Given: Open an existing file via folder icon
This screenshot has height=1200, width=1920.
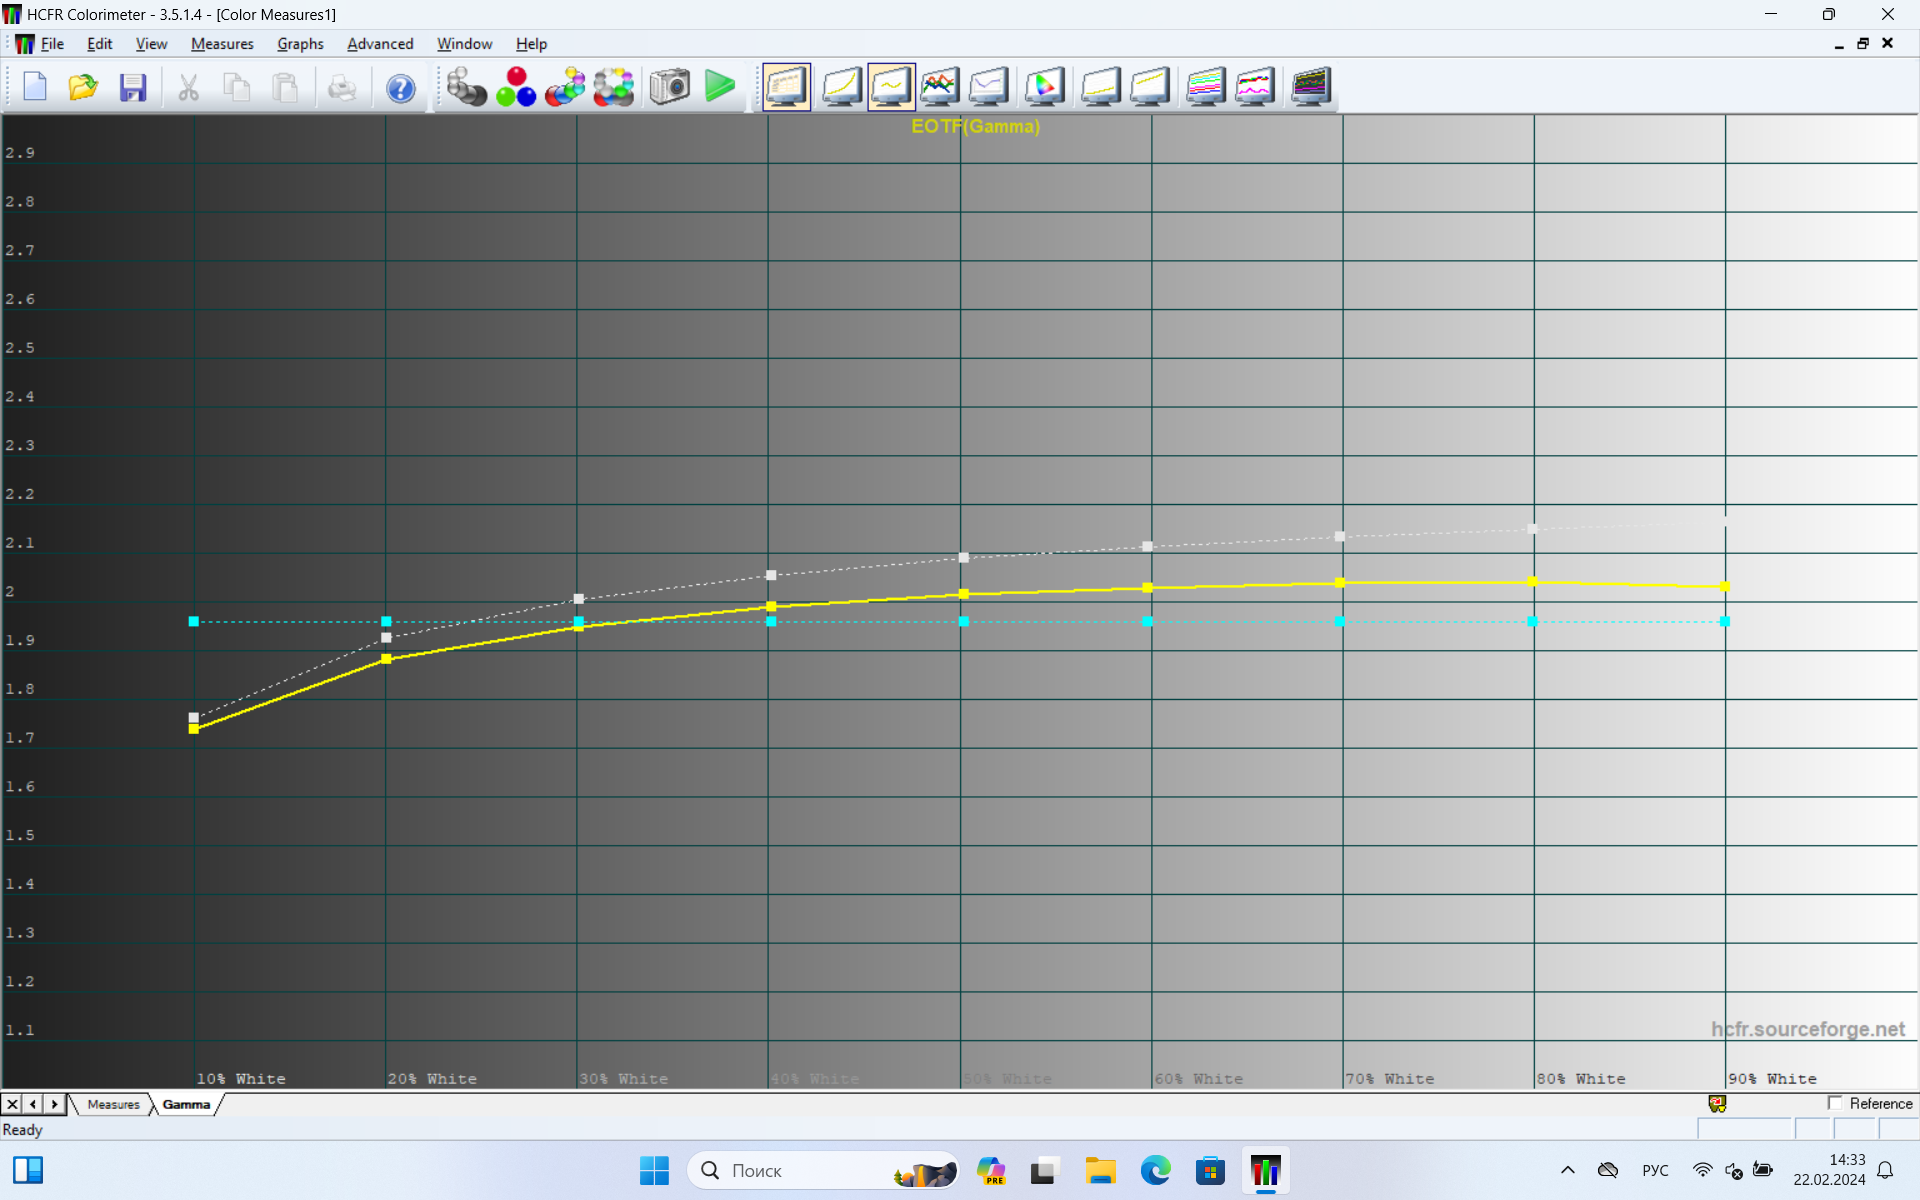Looking at the screenshot, I should pyautogui.click(x=83, y=88).
